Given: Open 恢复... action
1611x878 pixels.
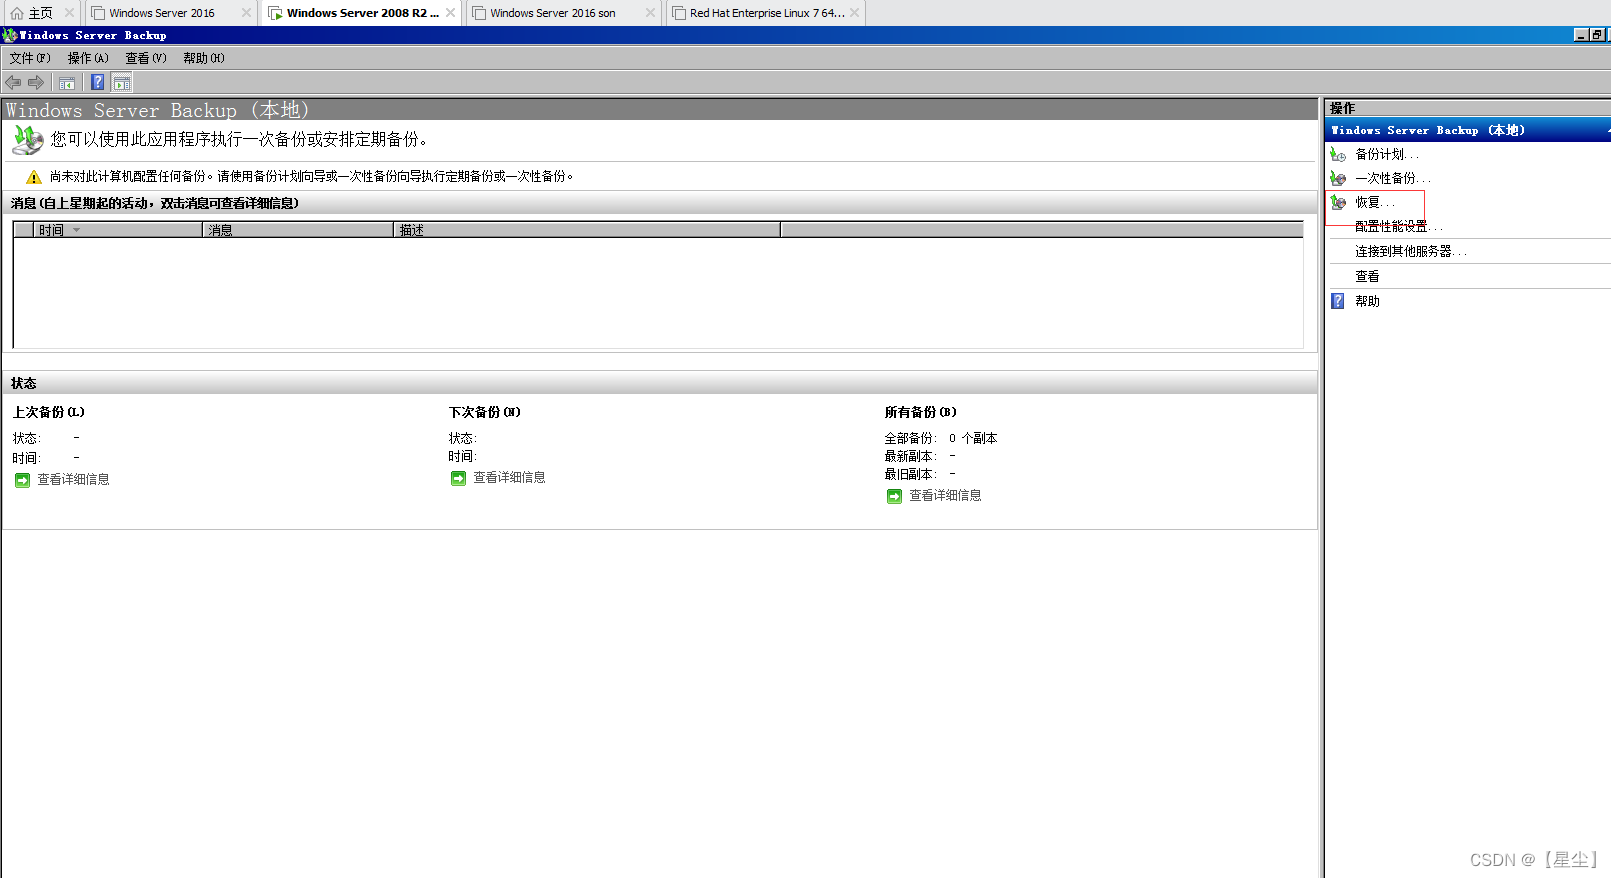Looking at the screenshot, I should (x=1375, y=202).
